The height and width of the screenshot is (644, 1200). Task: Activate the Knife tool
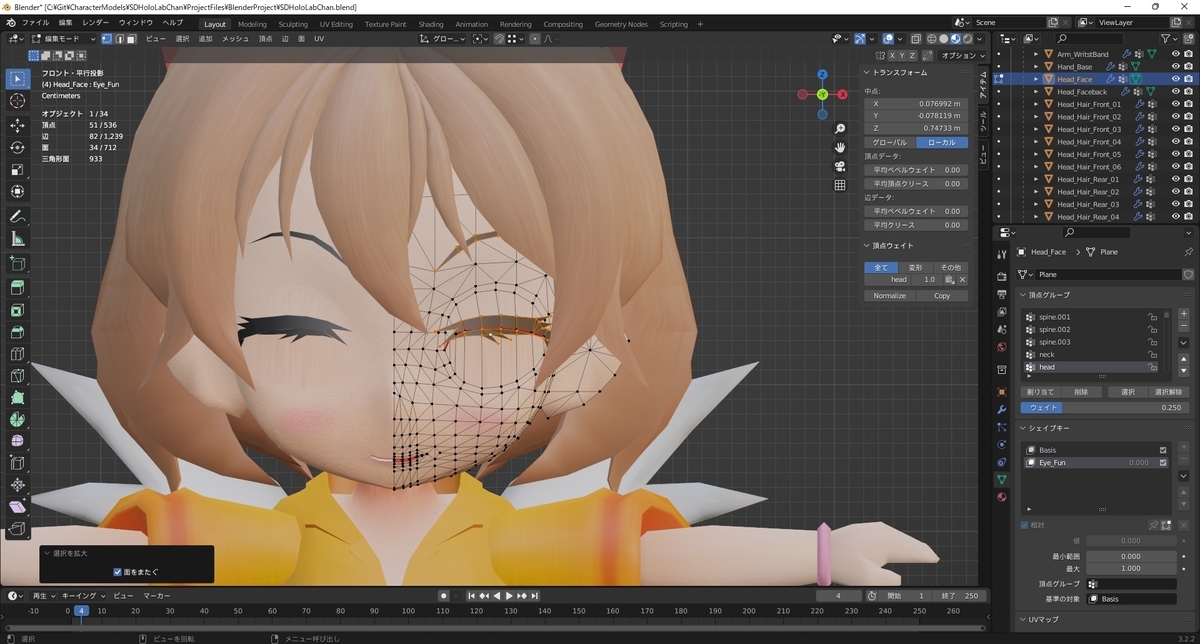click(17, 376)
